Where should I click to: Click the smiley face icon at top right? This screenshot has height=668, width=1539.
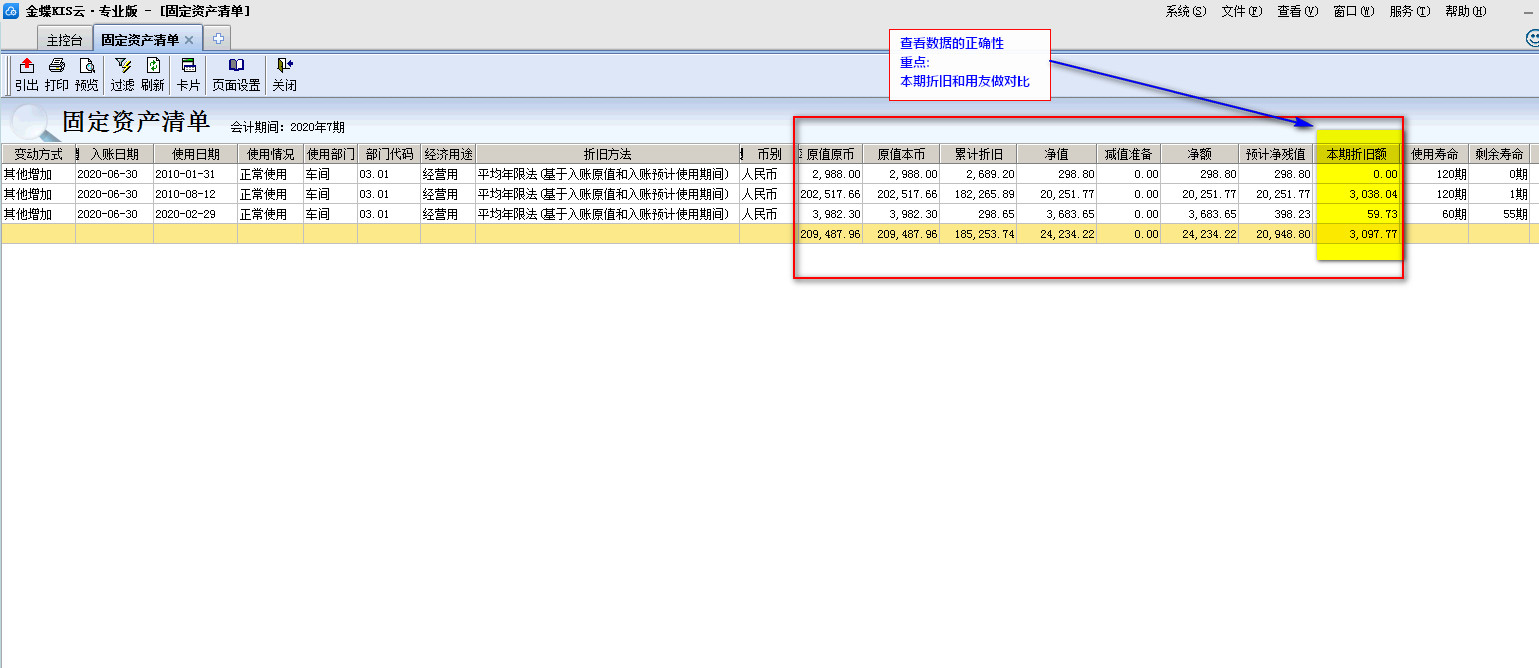[x=1532, y=39]
